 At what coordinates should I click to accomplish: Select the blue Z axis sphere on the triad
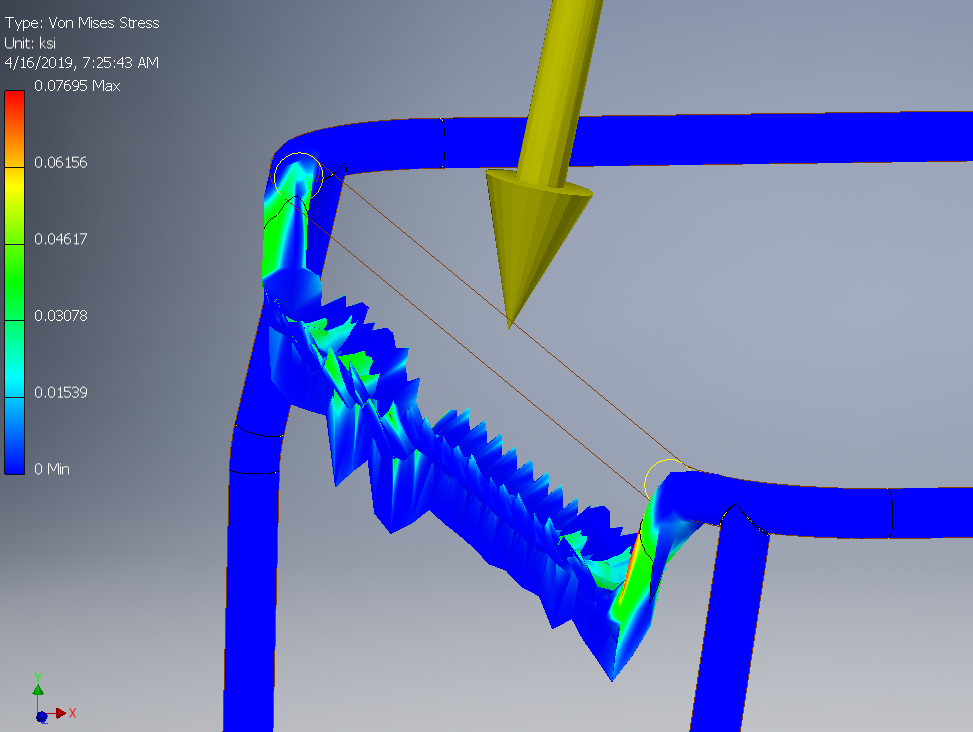(42, 717)
